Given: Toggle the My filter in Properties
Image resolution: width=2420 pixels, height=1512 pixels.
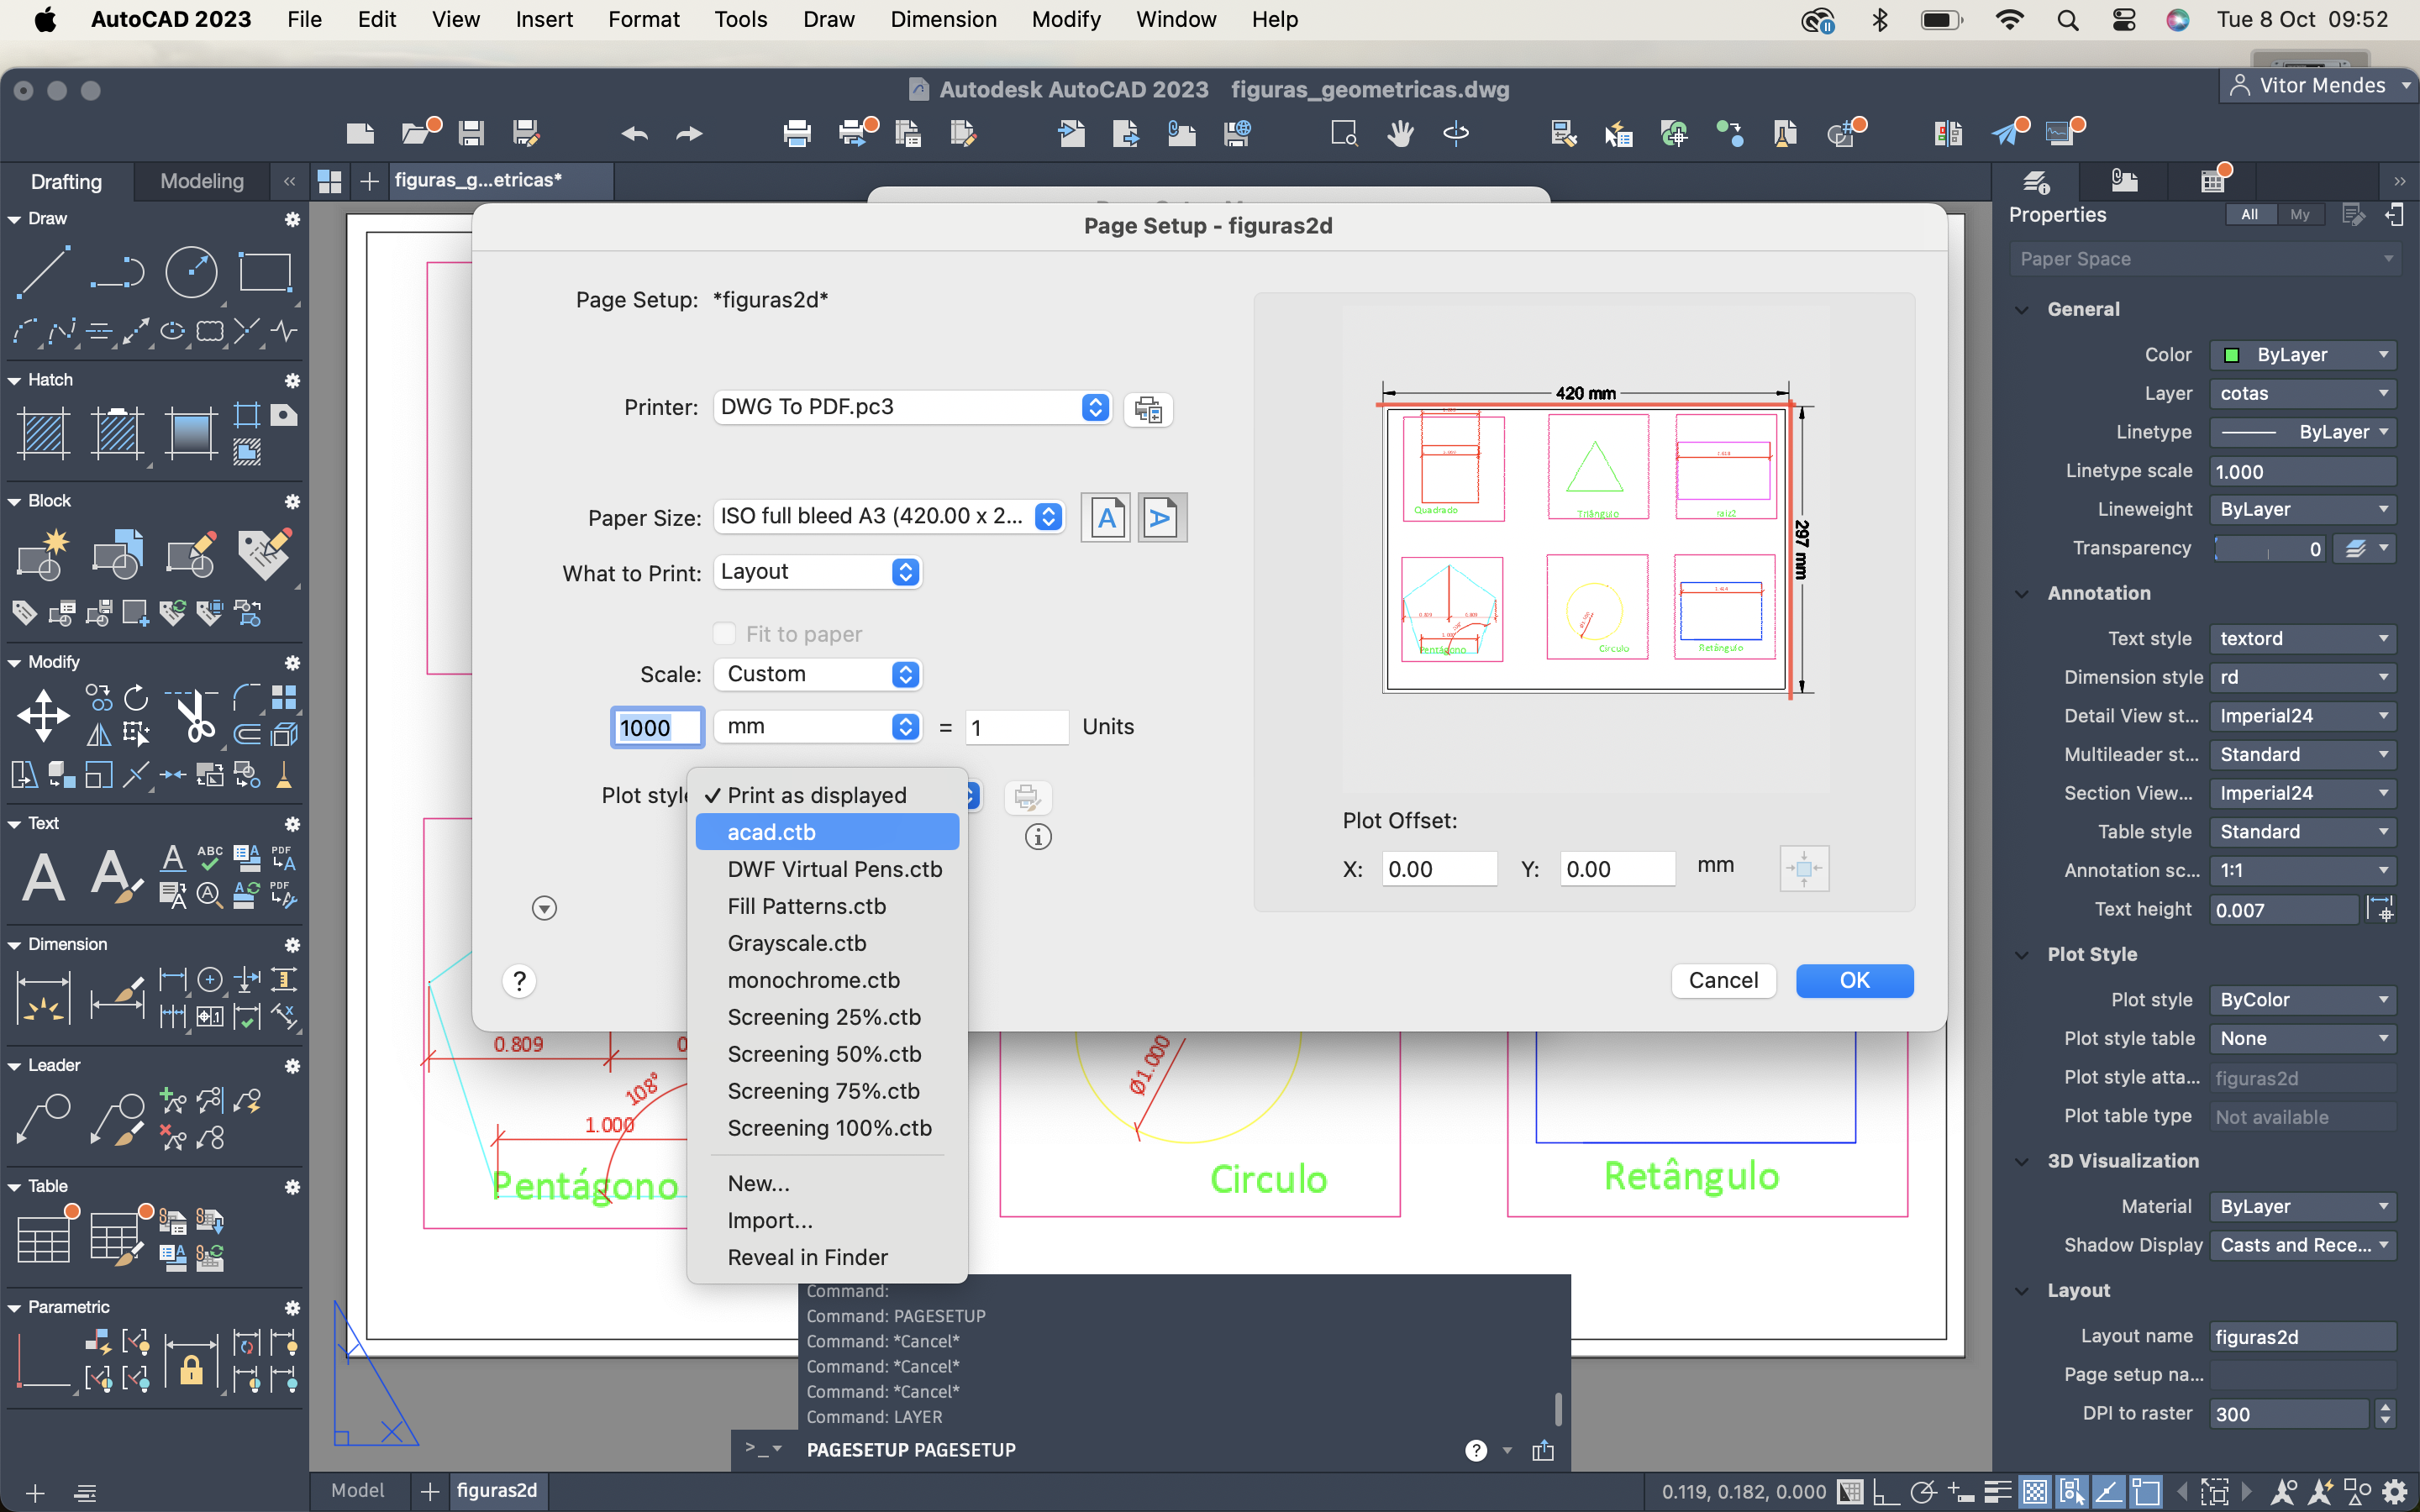Looking at the screenshot, I should 2300,214.
